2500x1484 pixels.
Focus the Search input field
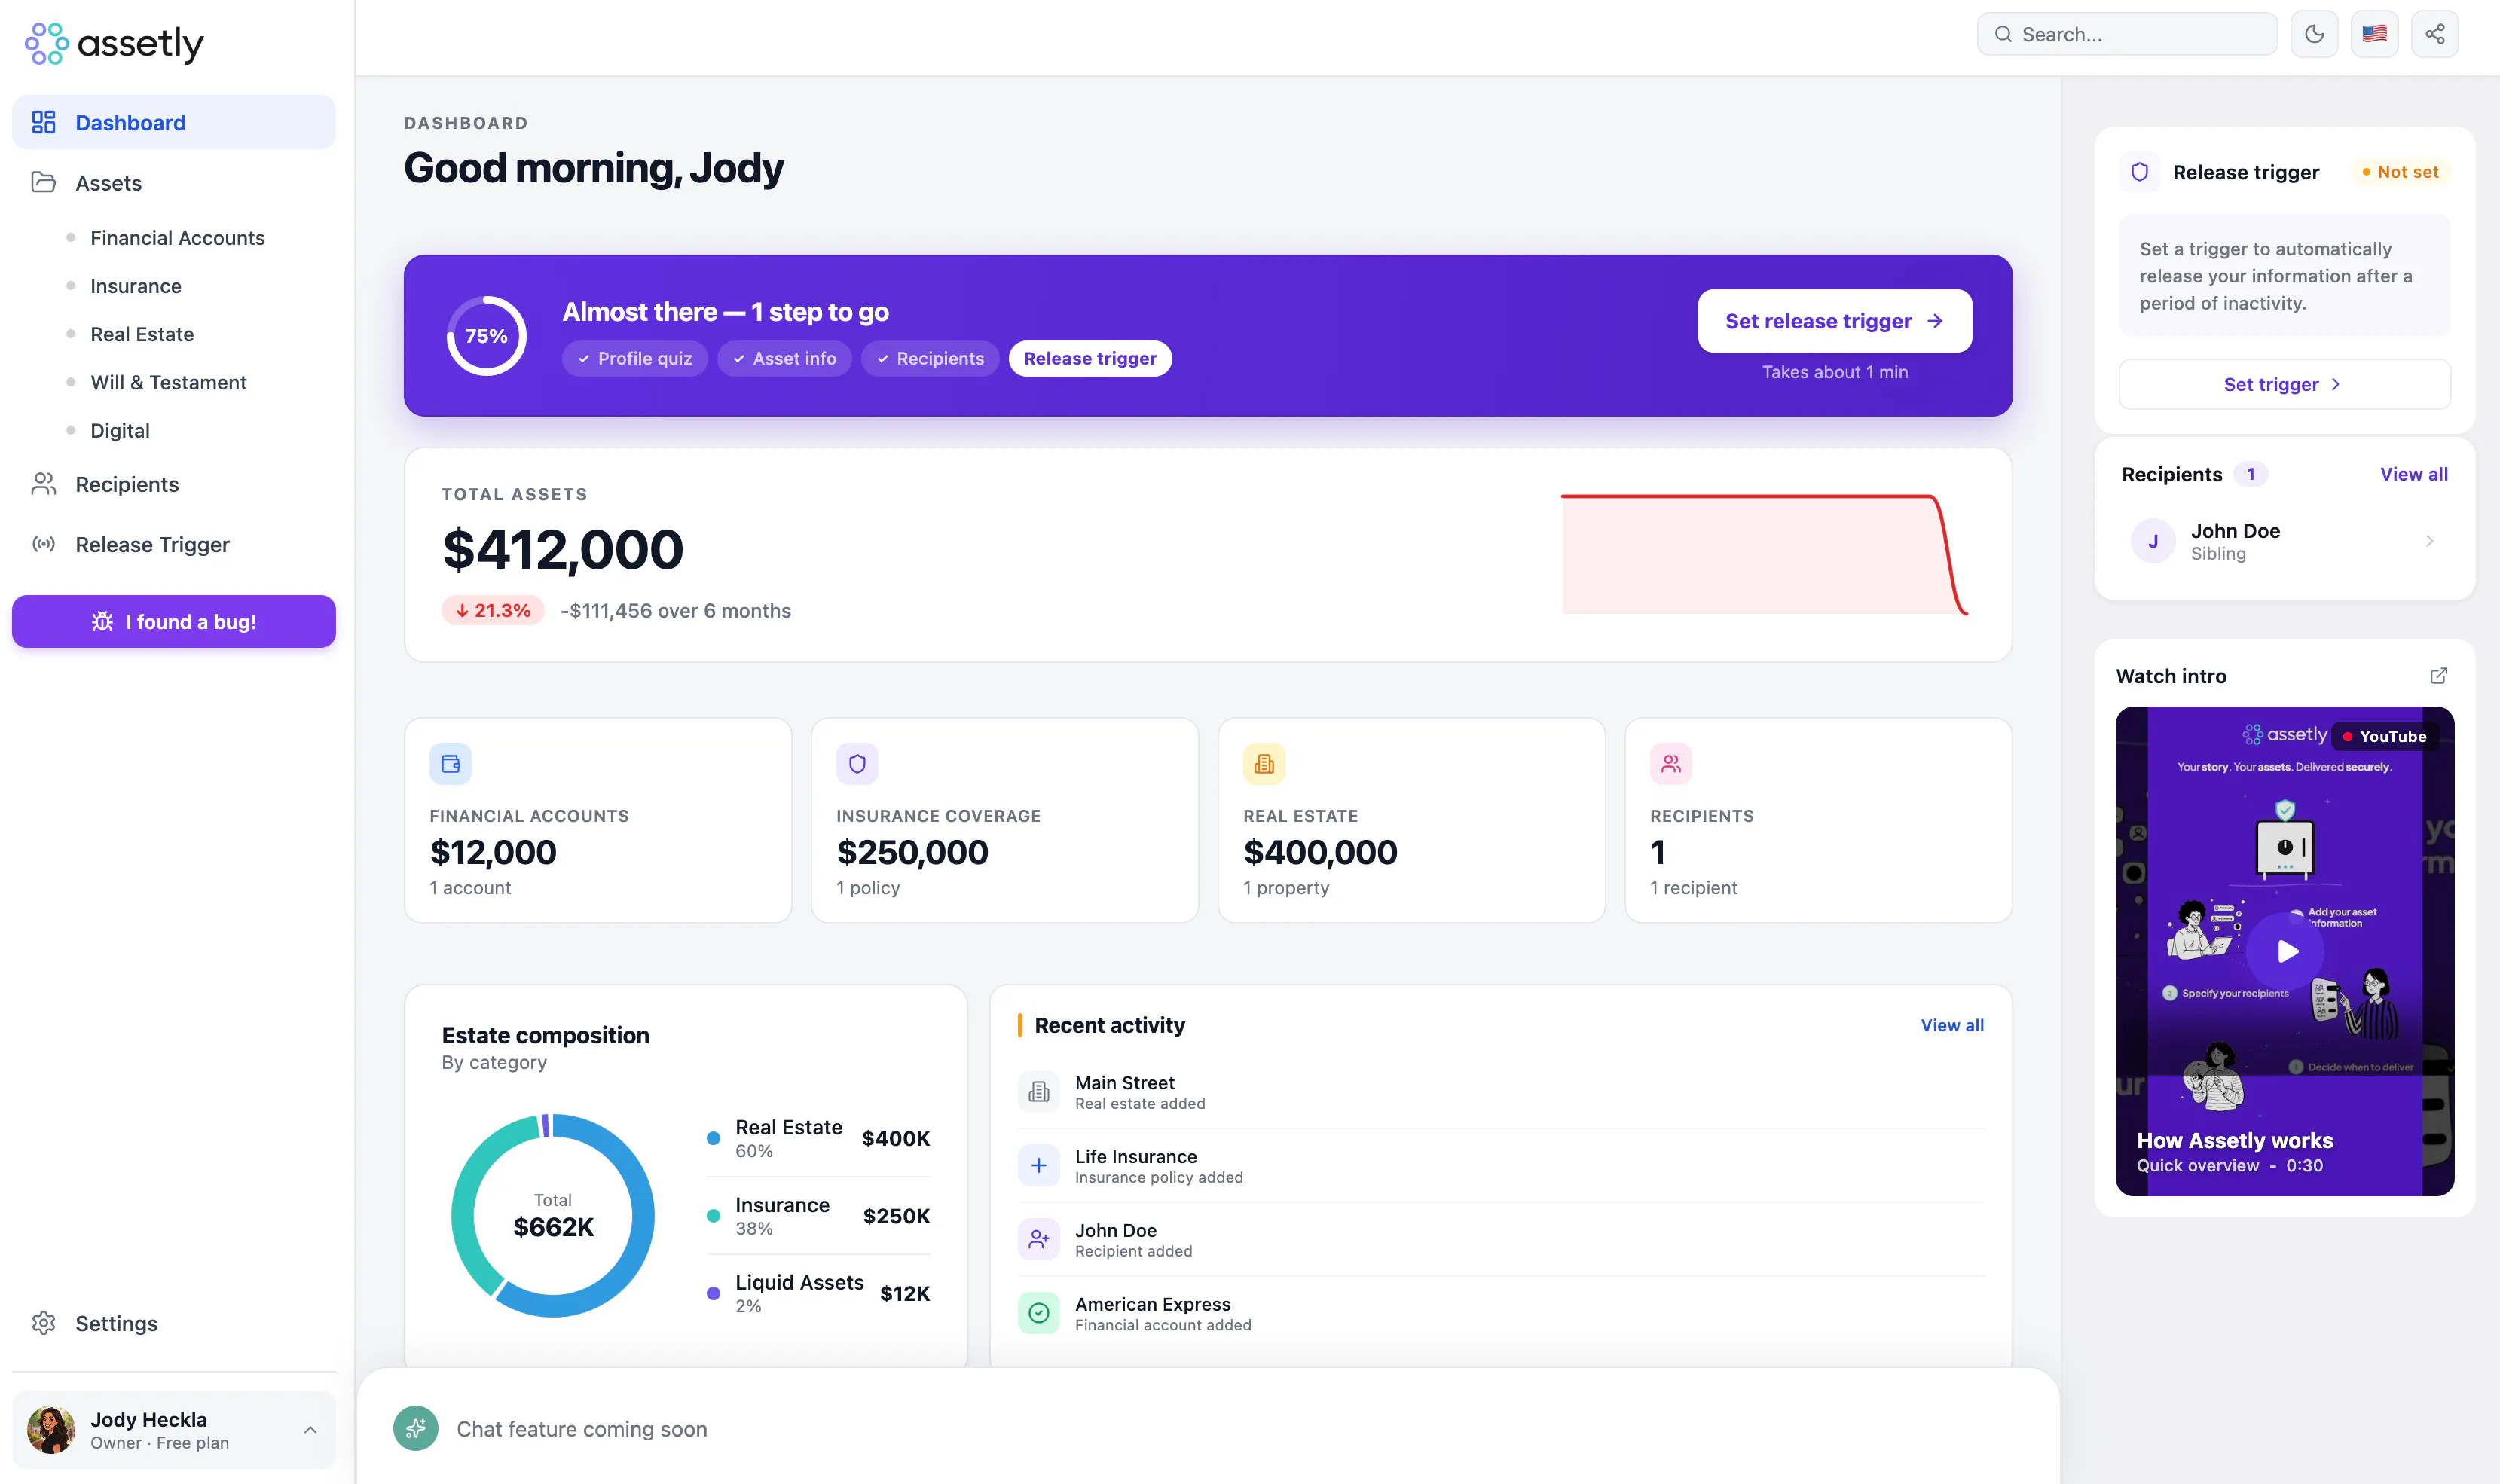(2127, 34)
